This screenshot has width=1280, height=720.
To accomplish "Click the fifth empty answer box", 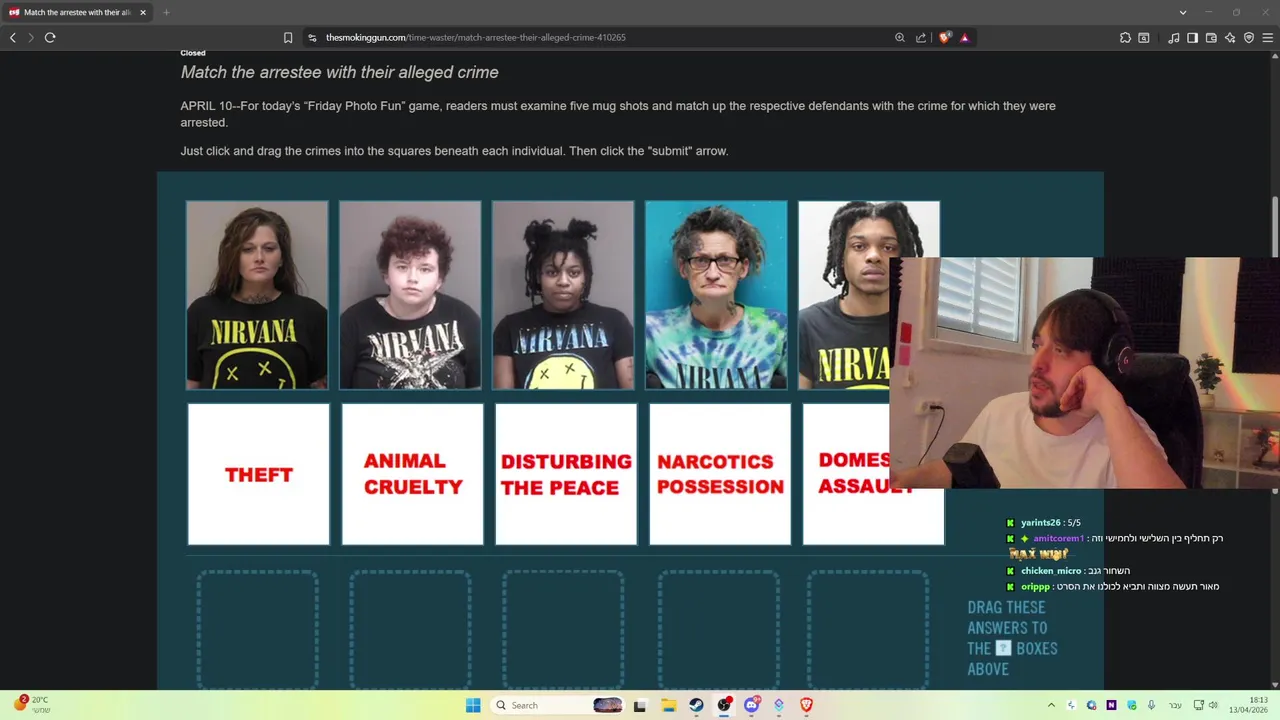I will [x=868, y=630].
